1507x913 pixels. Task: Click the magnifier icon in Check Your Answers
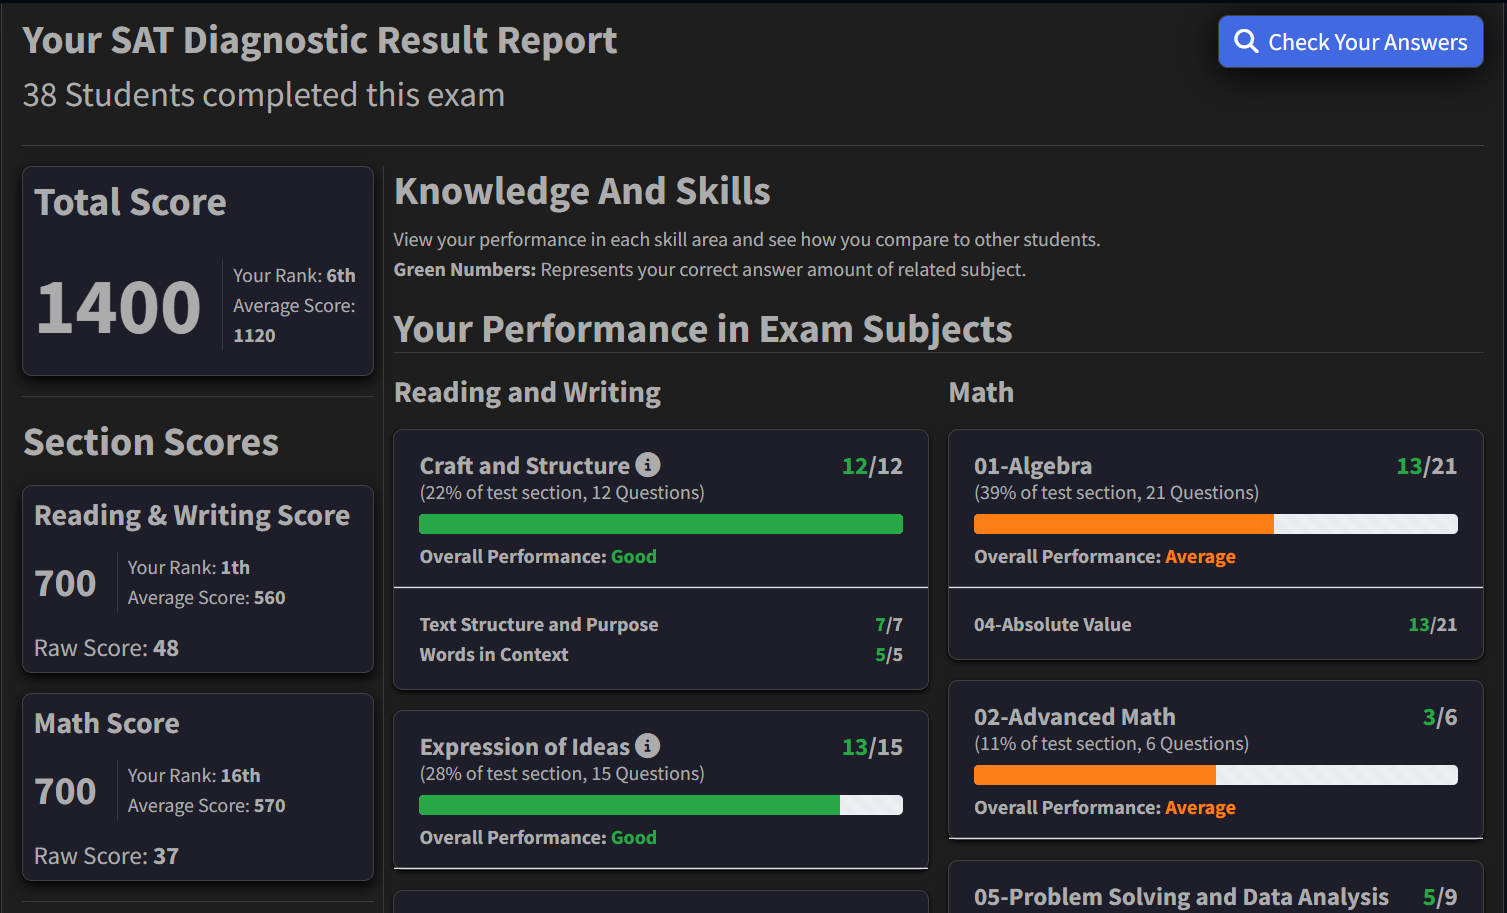[1245, 41]
